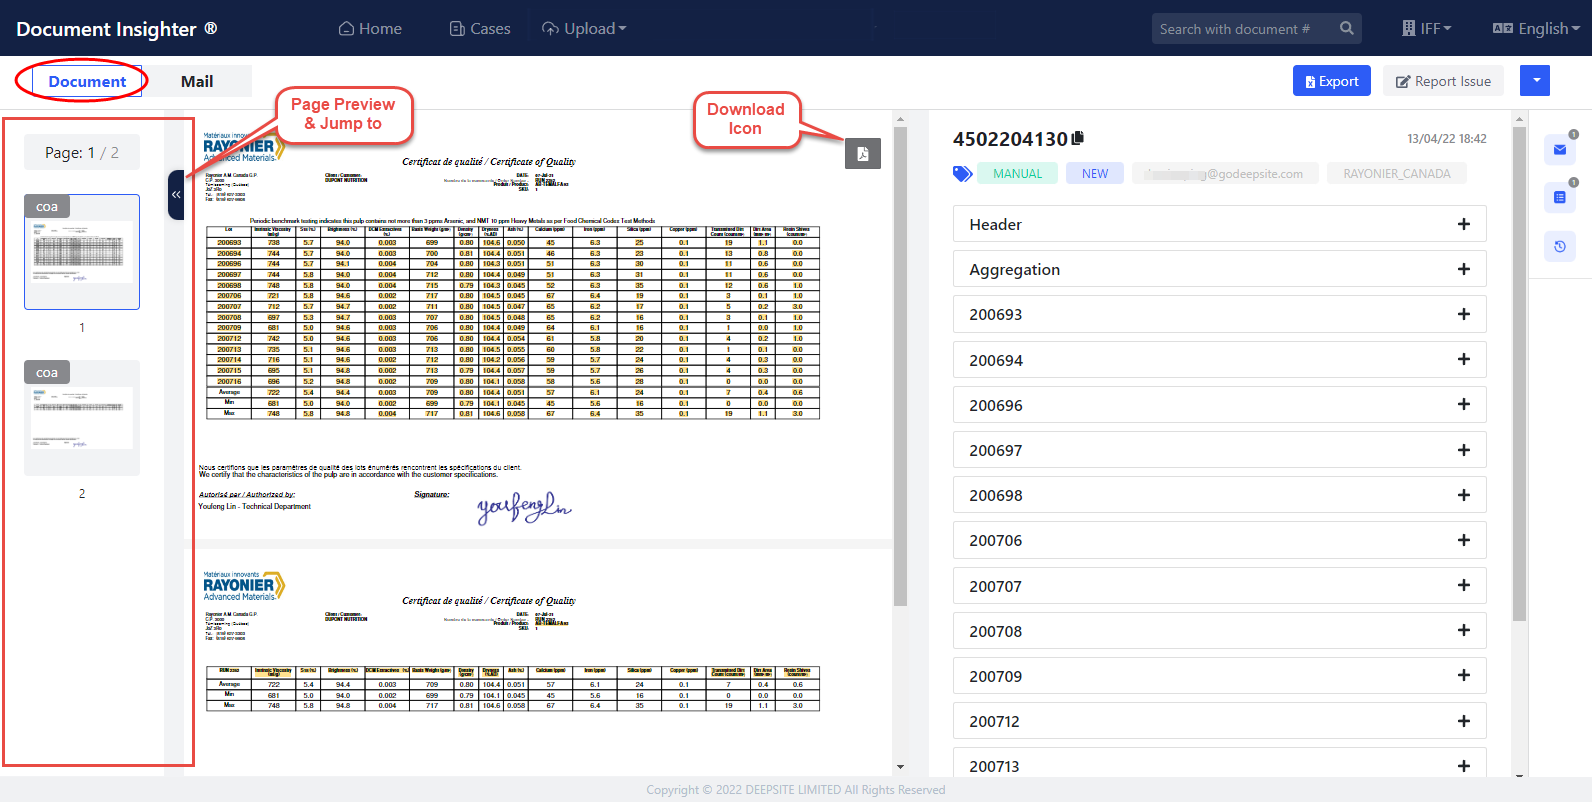
Task: Go to Cases in the navbar
Action: (480, 29)
